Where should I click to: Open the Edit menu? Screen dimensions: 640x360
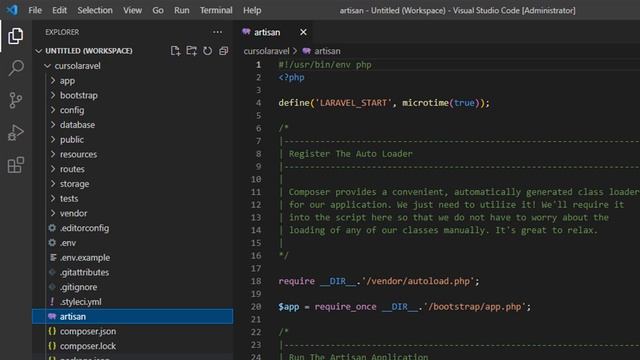(60, 10)
